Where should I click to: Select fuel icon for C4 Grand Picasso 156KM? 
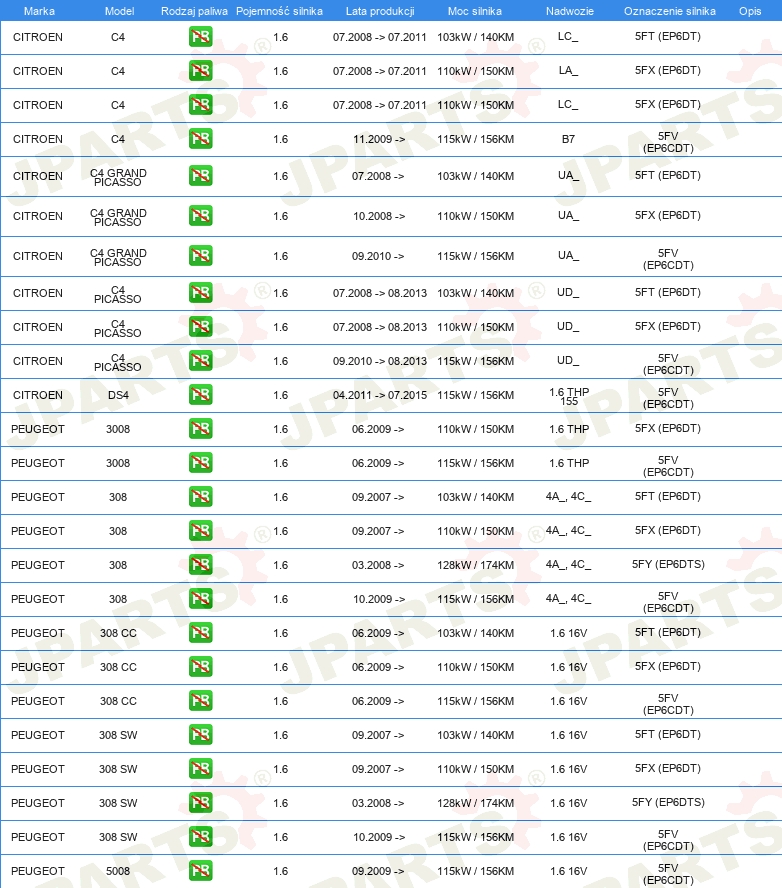(x=200, y=255)
